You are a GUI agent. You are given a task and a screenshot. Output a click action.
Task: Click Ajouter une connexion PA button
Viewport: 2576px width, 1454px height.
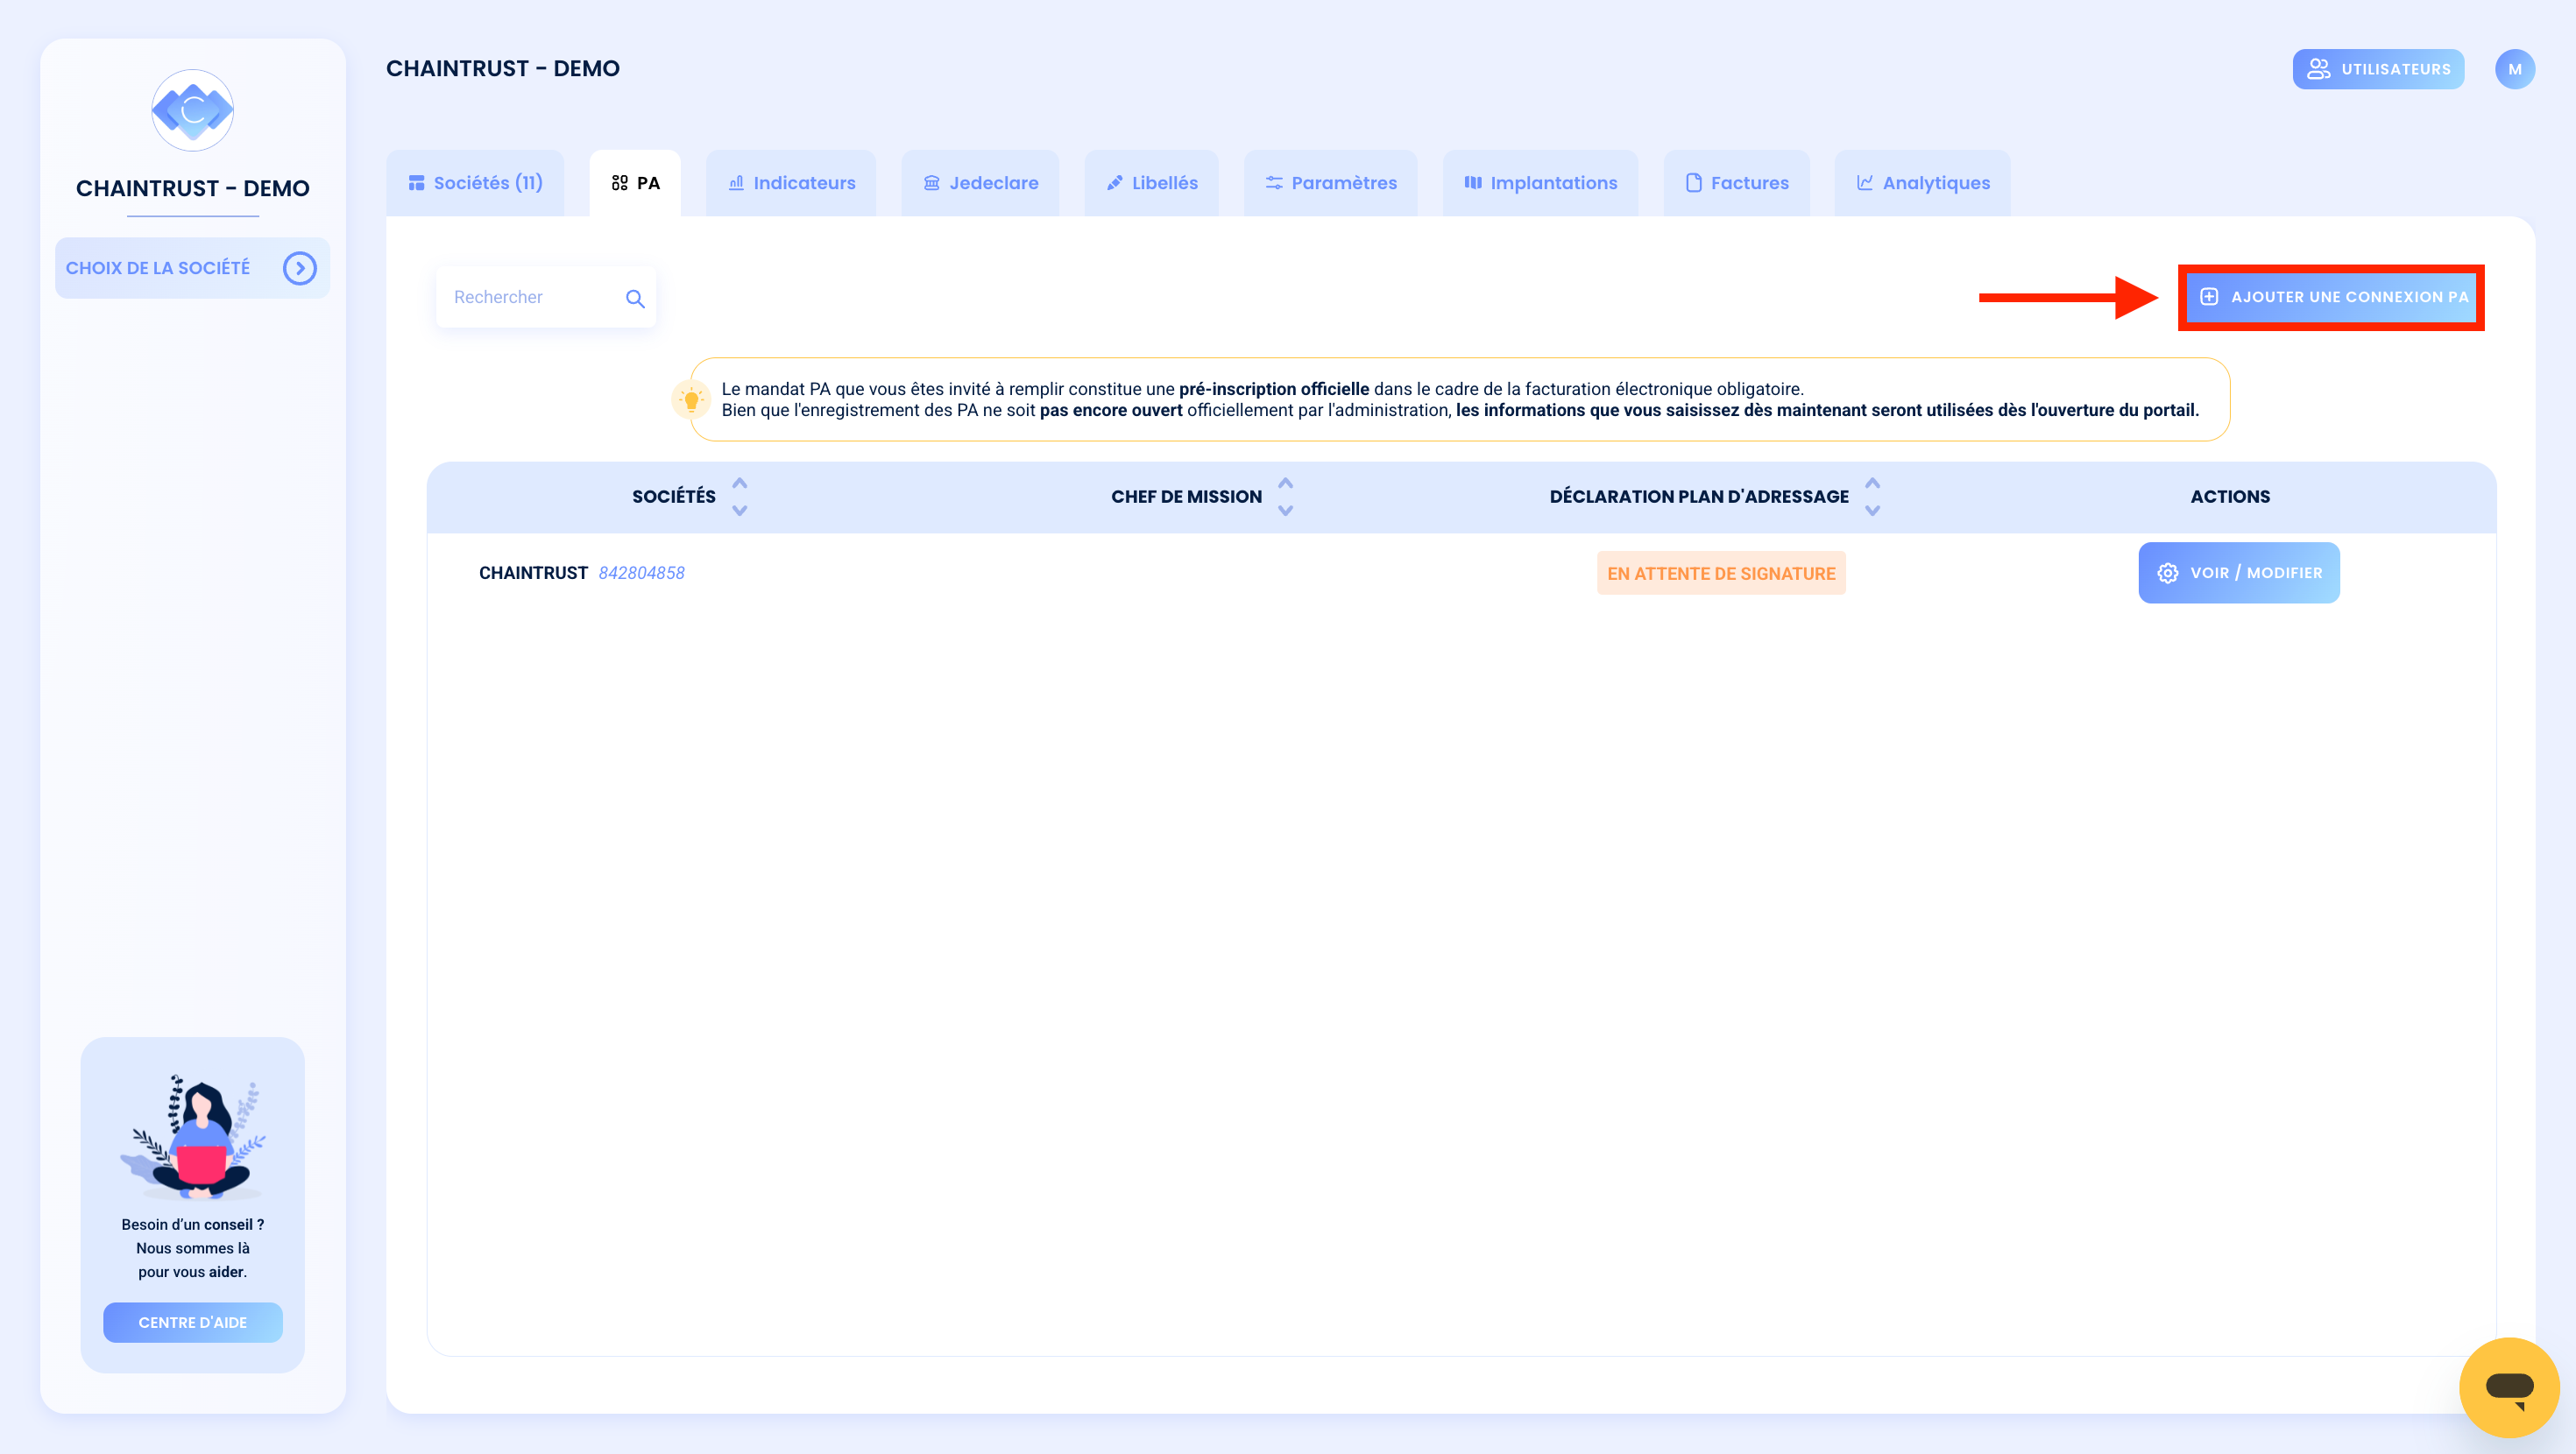2331,297
